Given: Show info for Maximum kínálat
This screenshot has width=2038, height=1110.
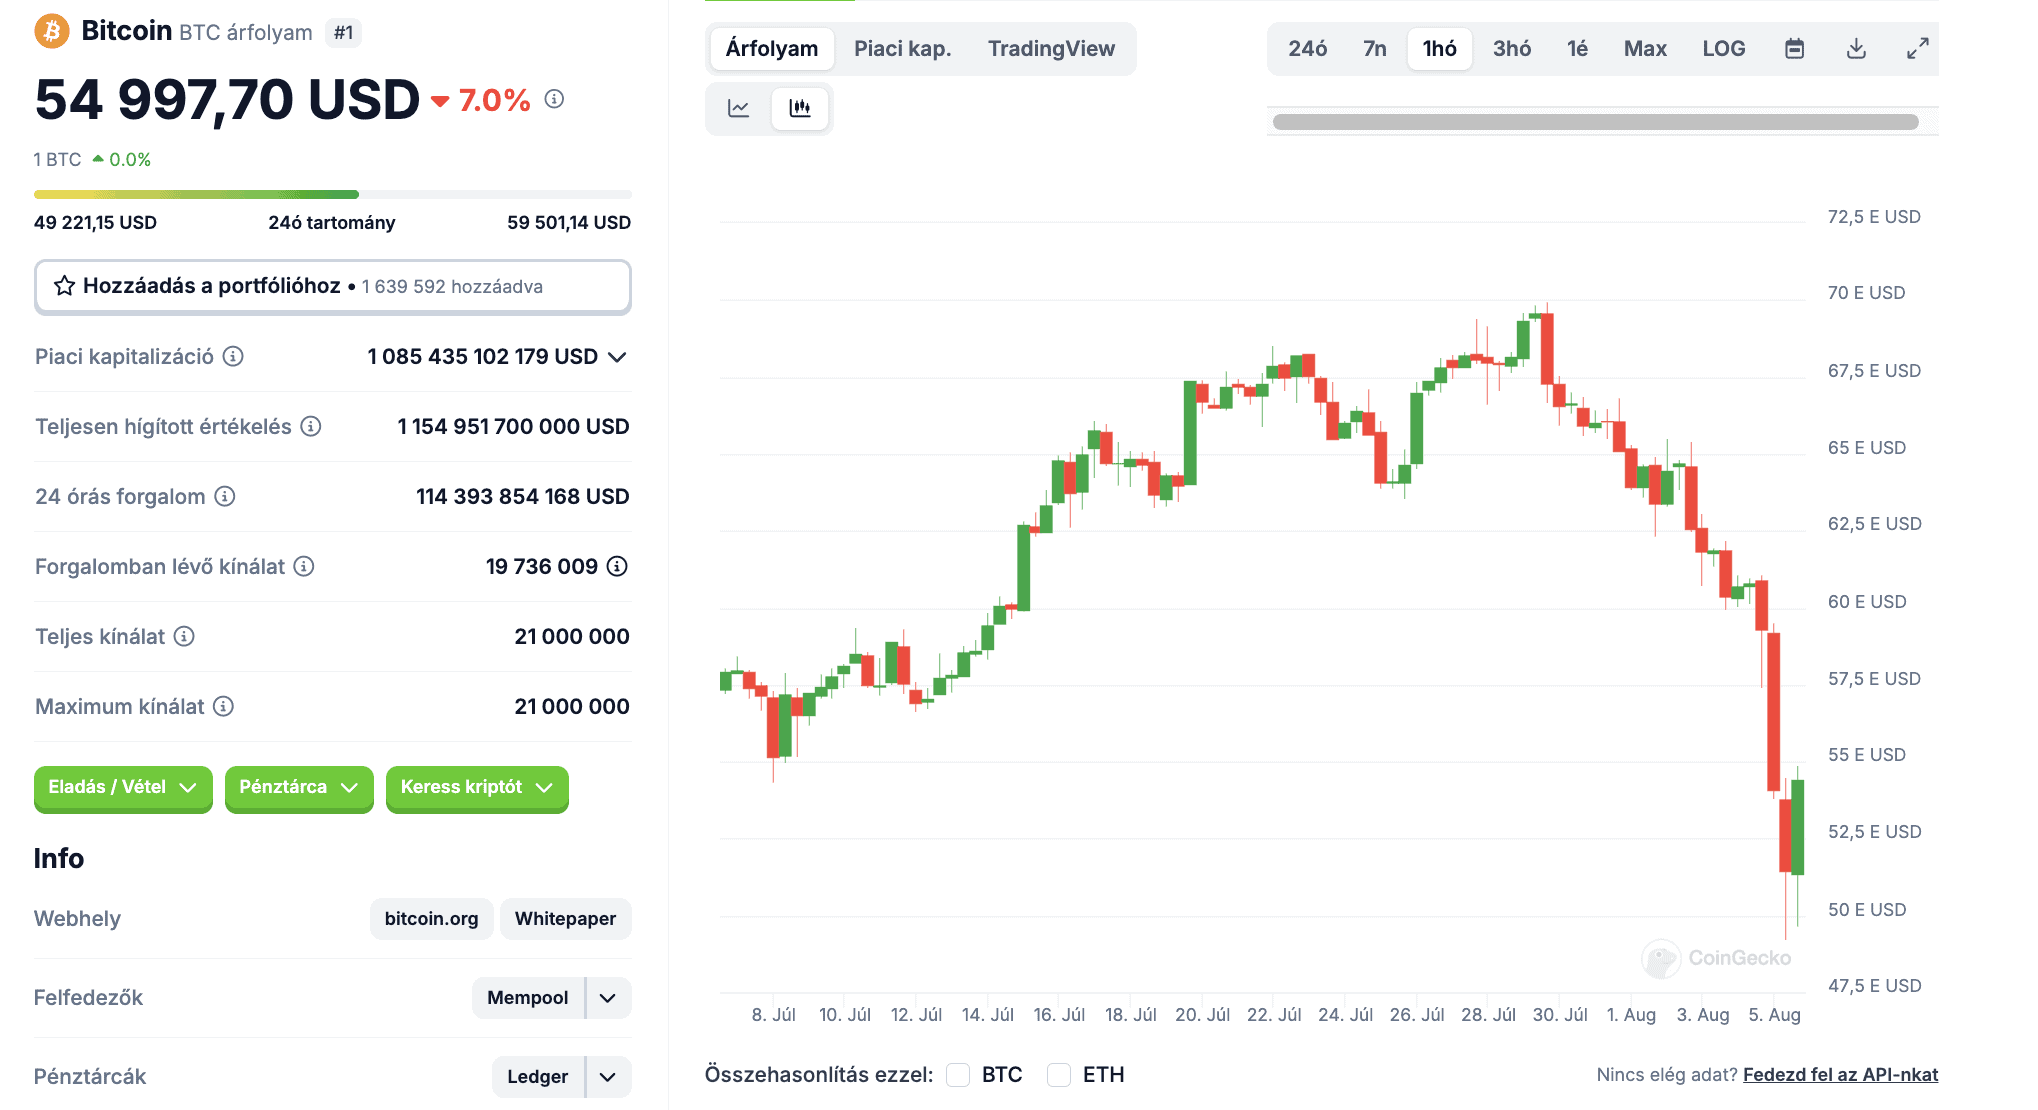Looking at the screenshot, I should tap(224, 706).
